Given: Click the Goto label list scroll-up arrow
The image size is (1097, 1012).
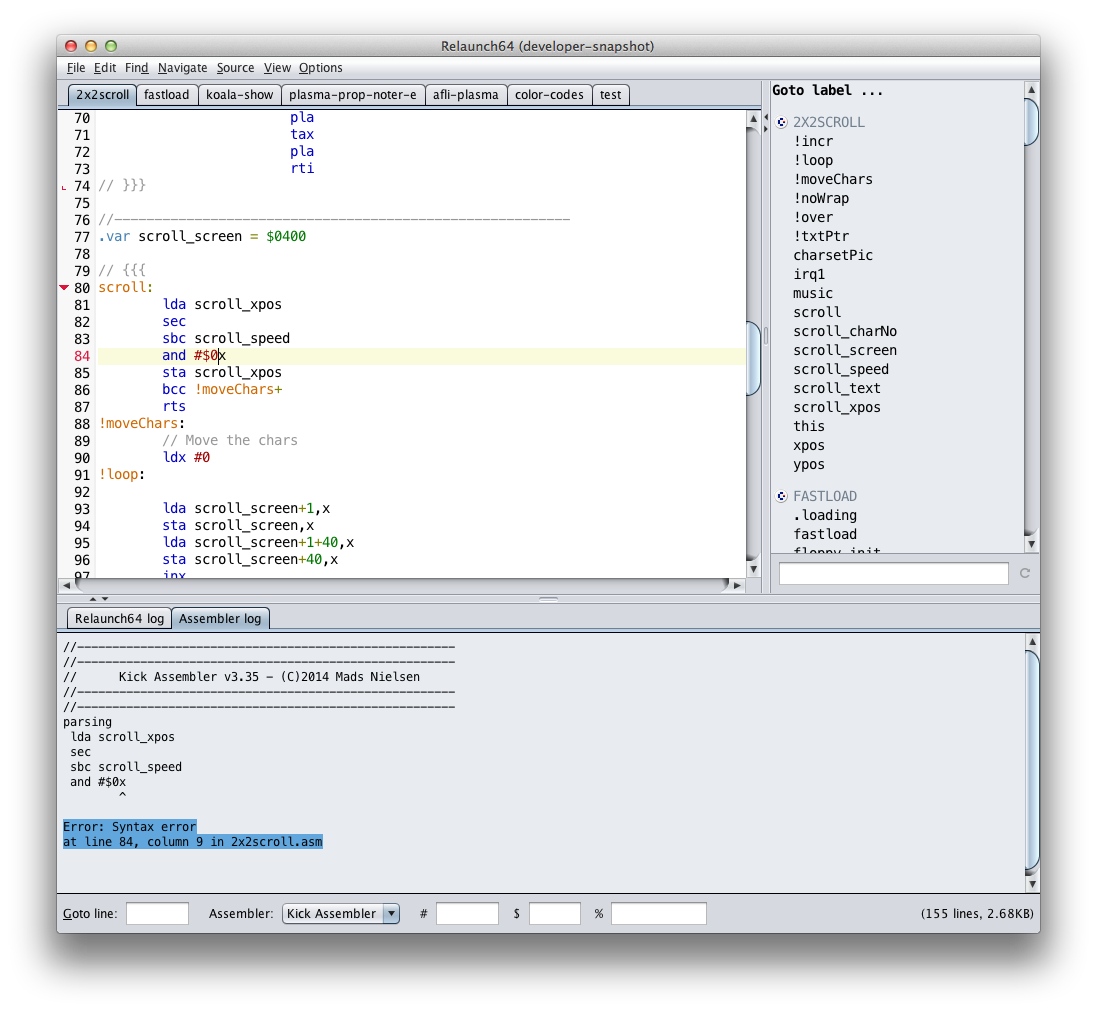Looking at the screenshot, I should pyautogui.click(x=1031, y=90).
